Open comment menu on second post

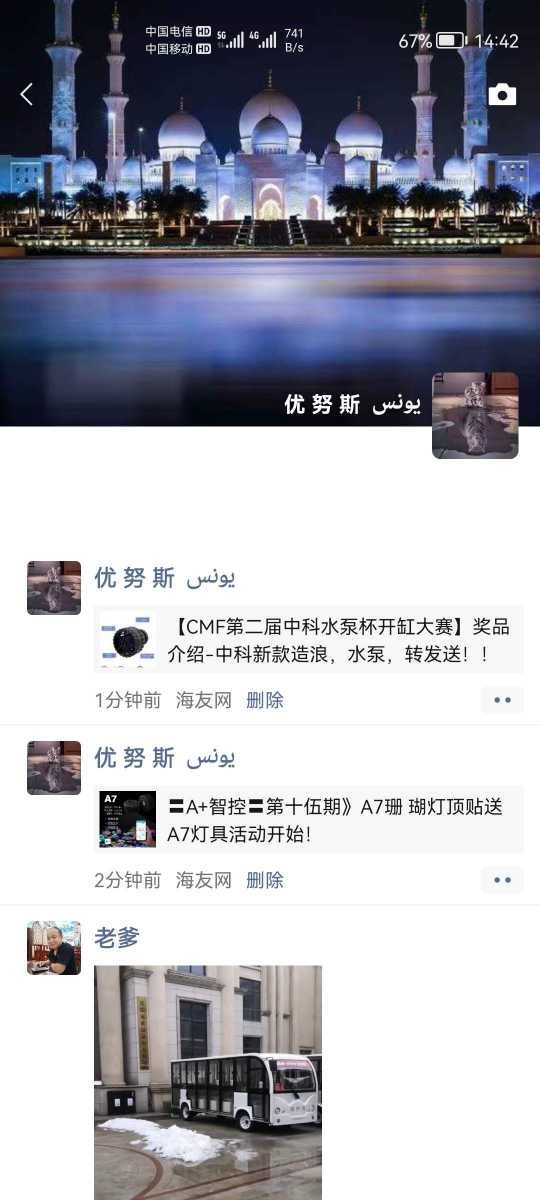tap(502, 880)
